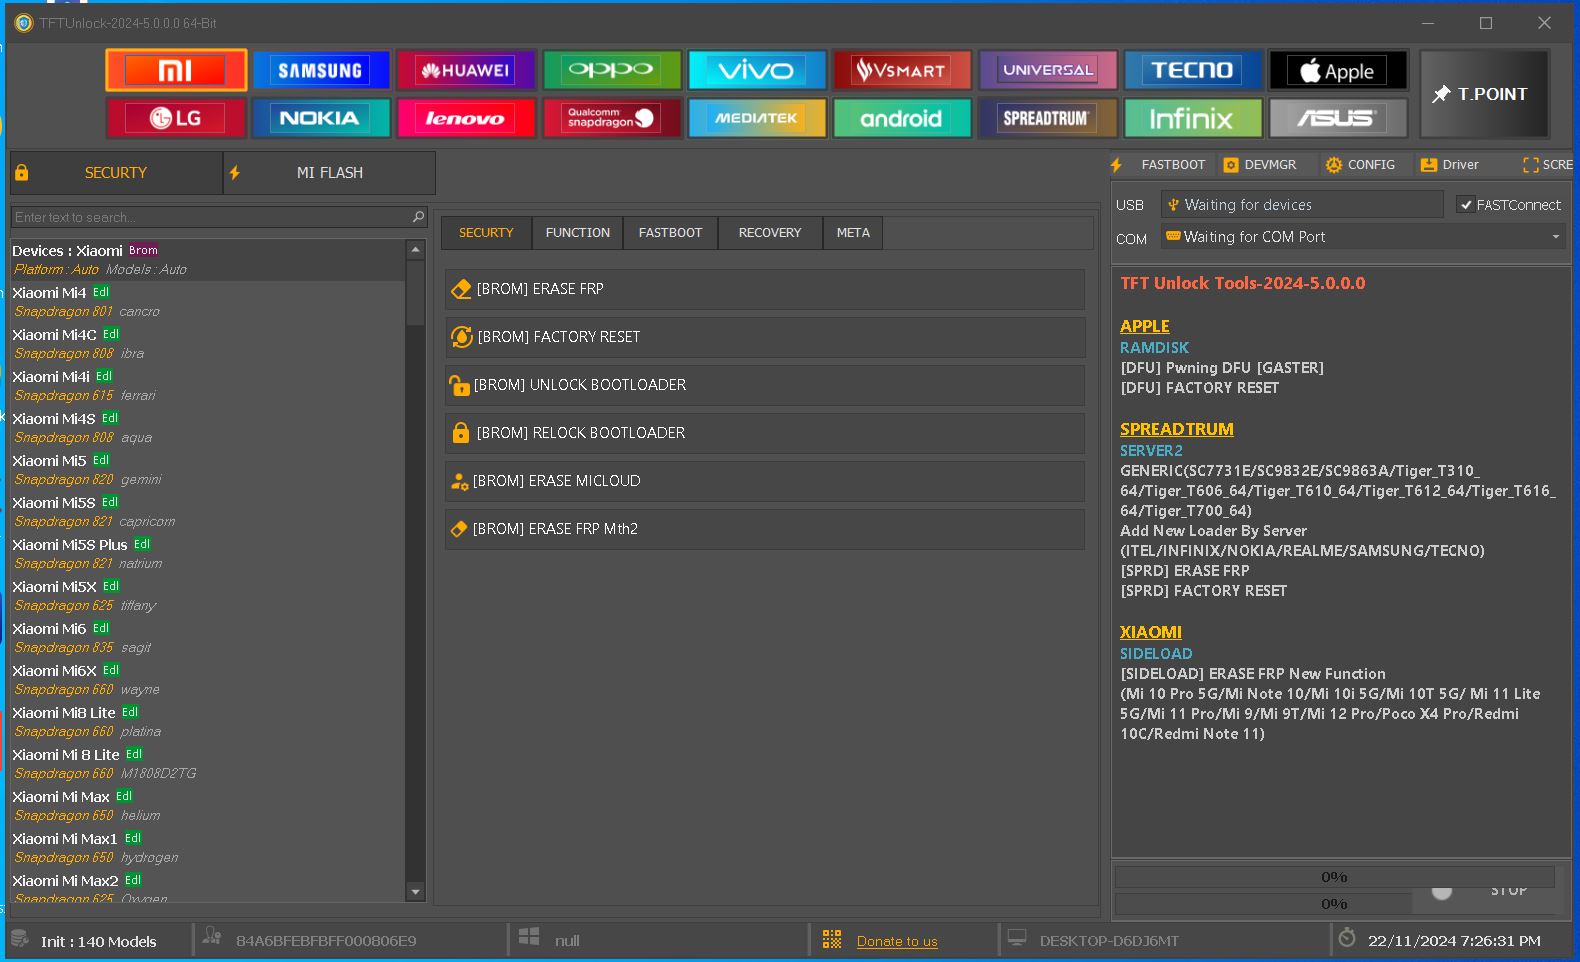Select Xiaomi Mi4C in device list
This screenshot has width=1580, height=962.
[x=208, y=344]
